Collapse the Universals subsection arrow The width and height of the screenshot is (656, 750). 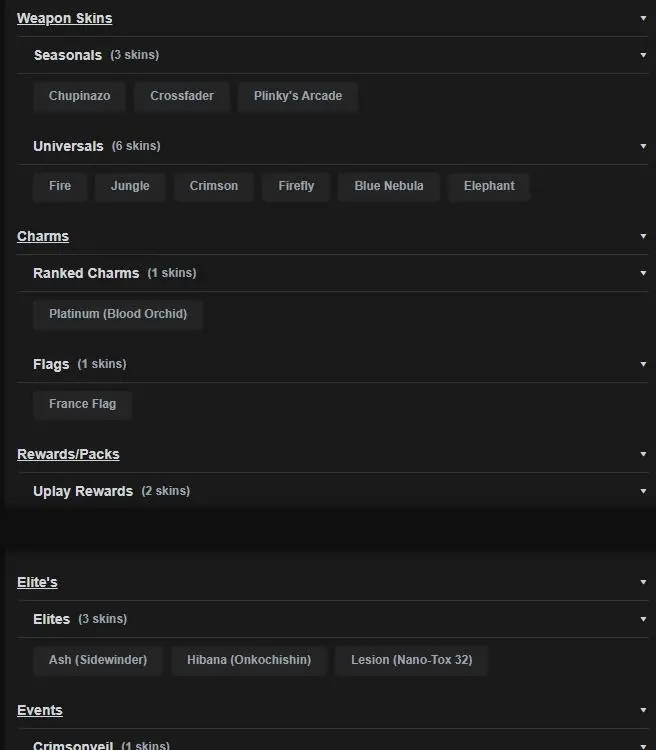coord(643,146)
